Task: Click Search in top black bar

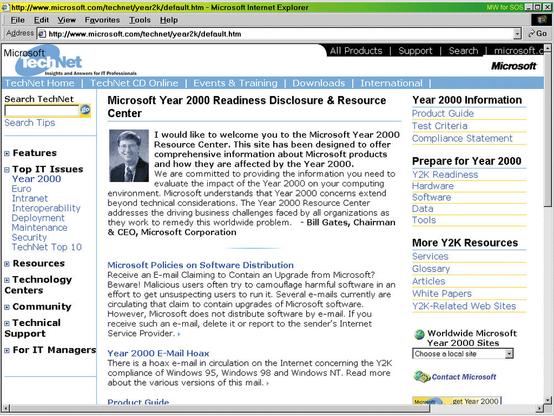Action: pos(463,51)
